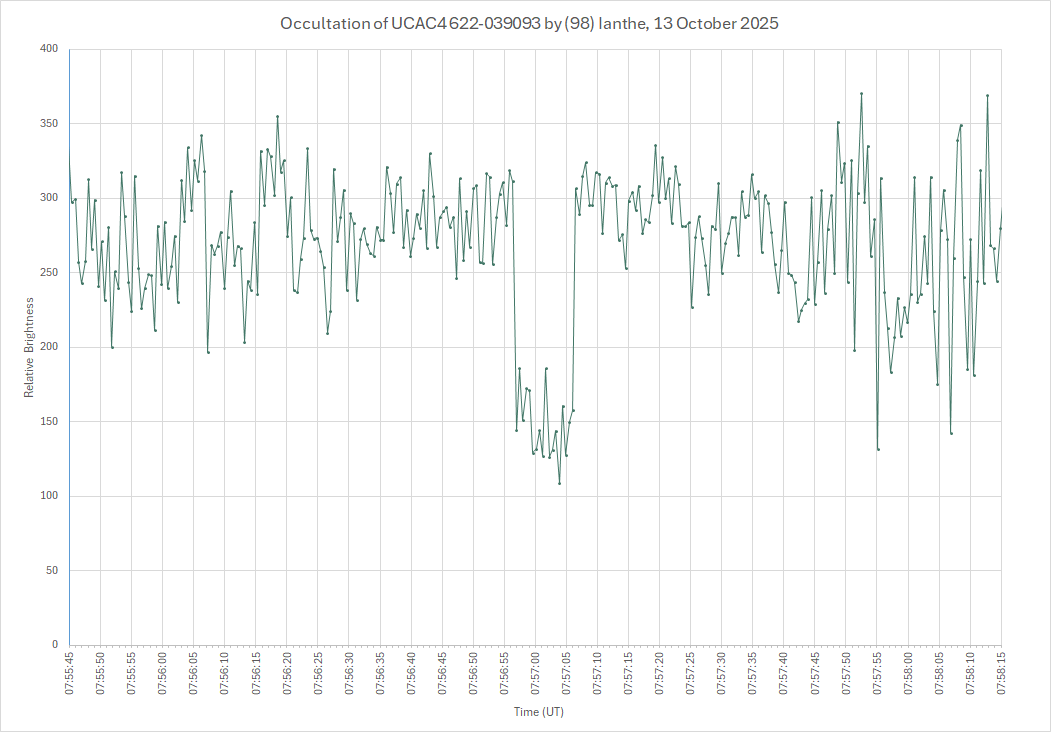Click the peak data point near 07:56:18
This screenshot has height=732, width=1051.
click(x=277, y=116)
